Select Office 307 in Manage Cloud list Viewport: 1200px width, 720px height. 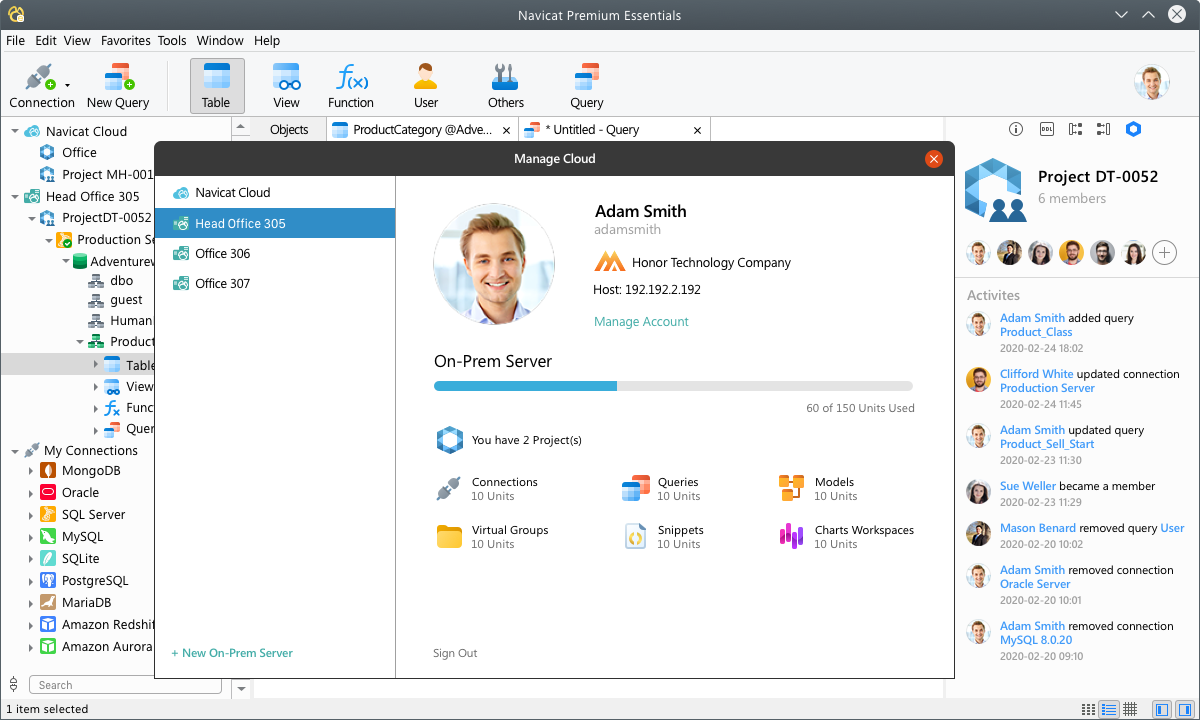point(275,284)
